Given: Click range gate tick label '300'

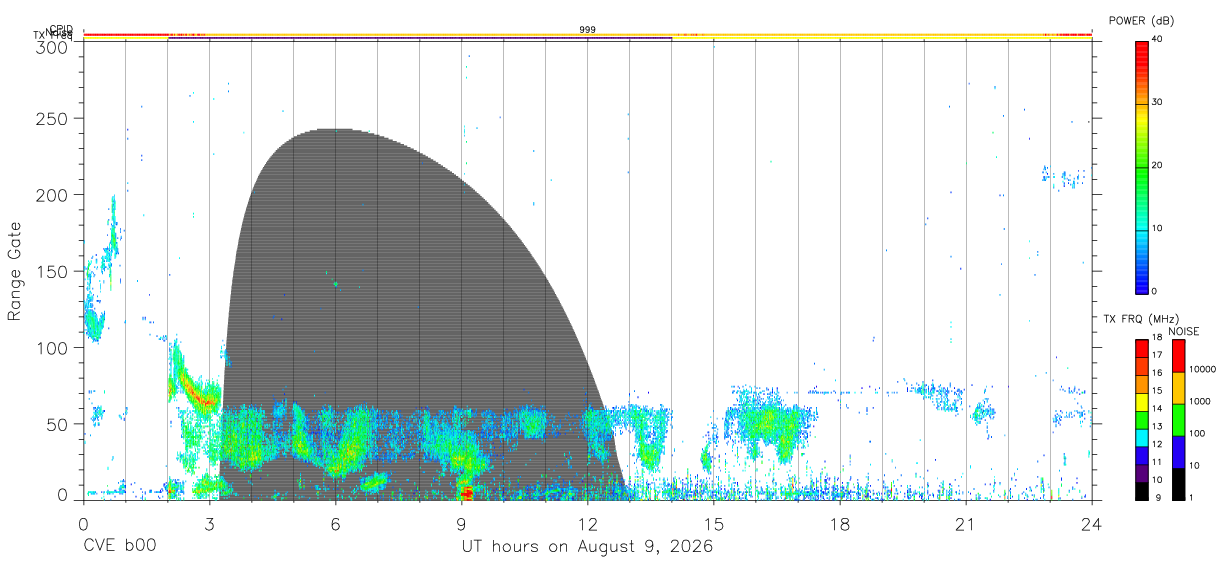Looking at the screenshot, I should pyautogui.click(x=54, y=46).
